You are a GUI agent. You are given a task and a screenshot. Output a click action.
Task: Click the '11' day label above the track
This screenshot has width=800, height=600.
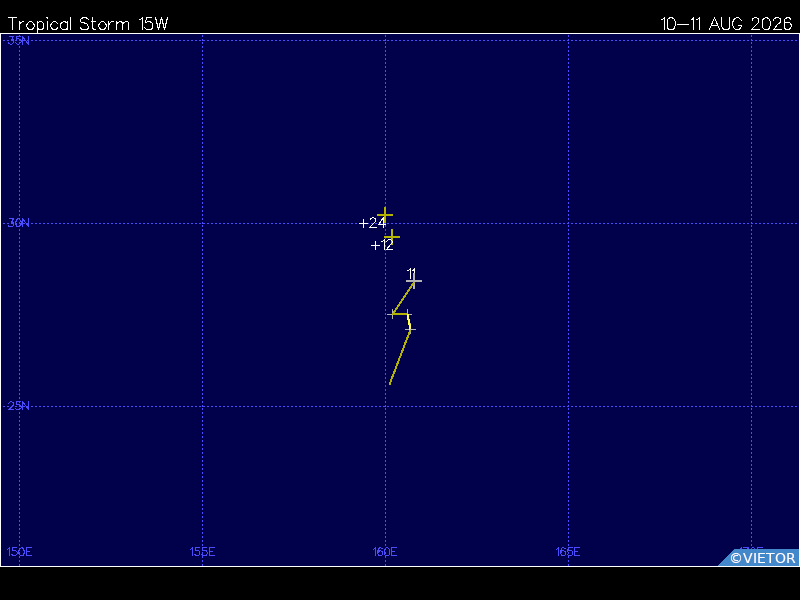pyautogui.click(x=412, y=273)
